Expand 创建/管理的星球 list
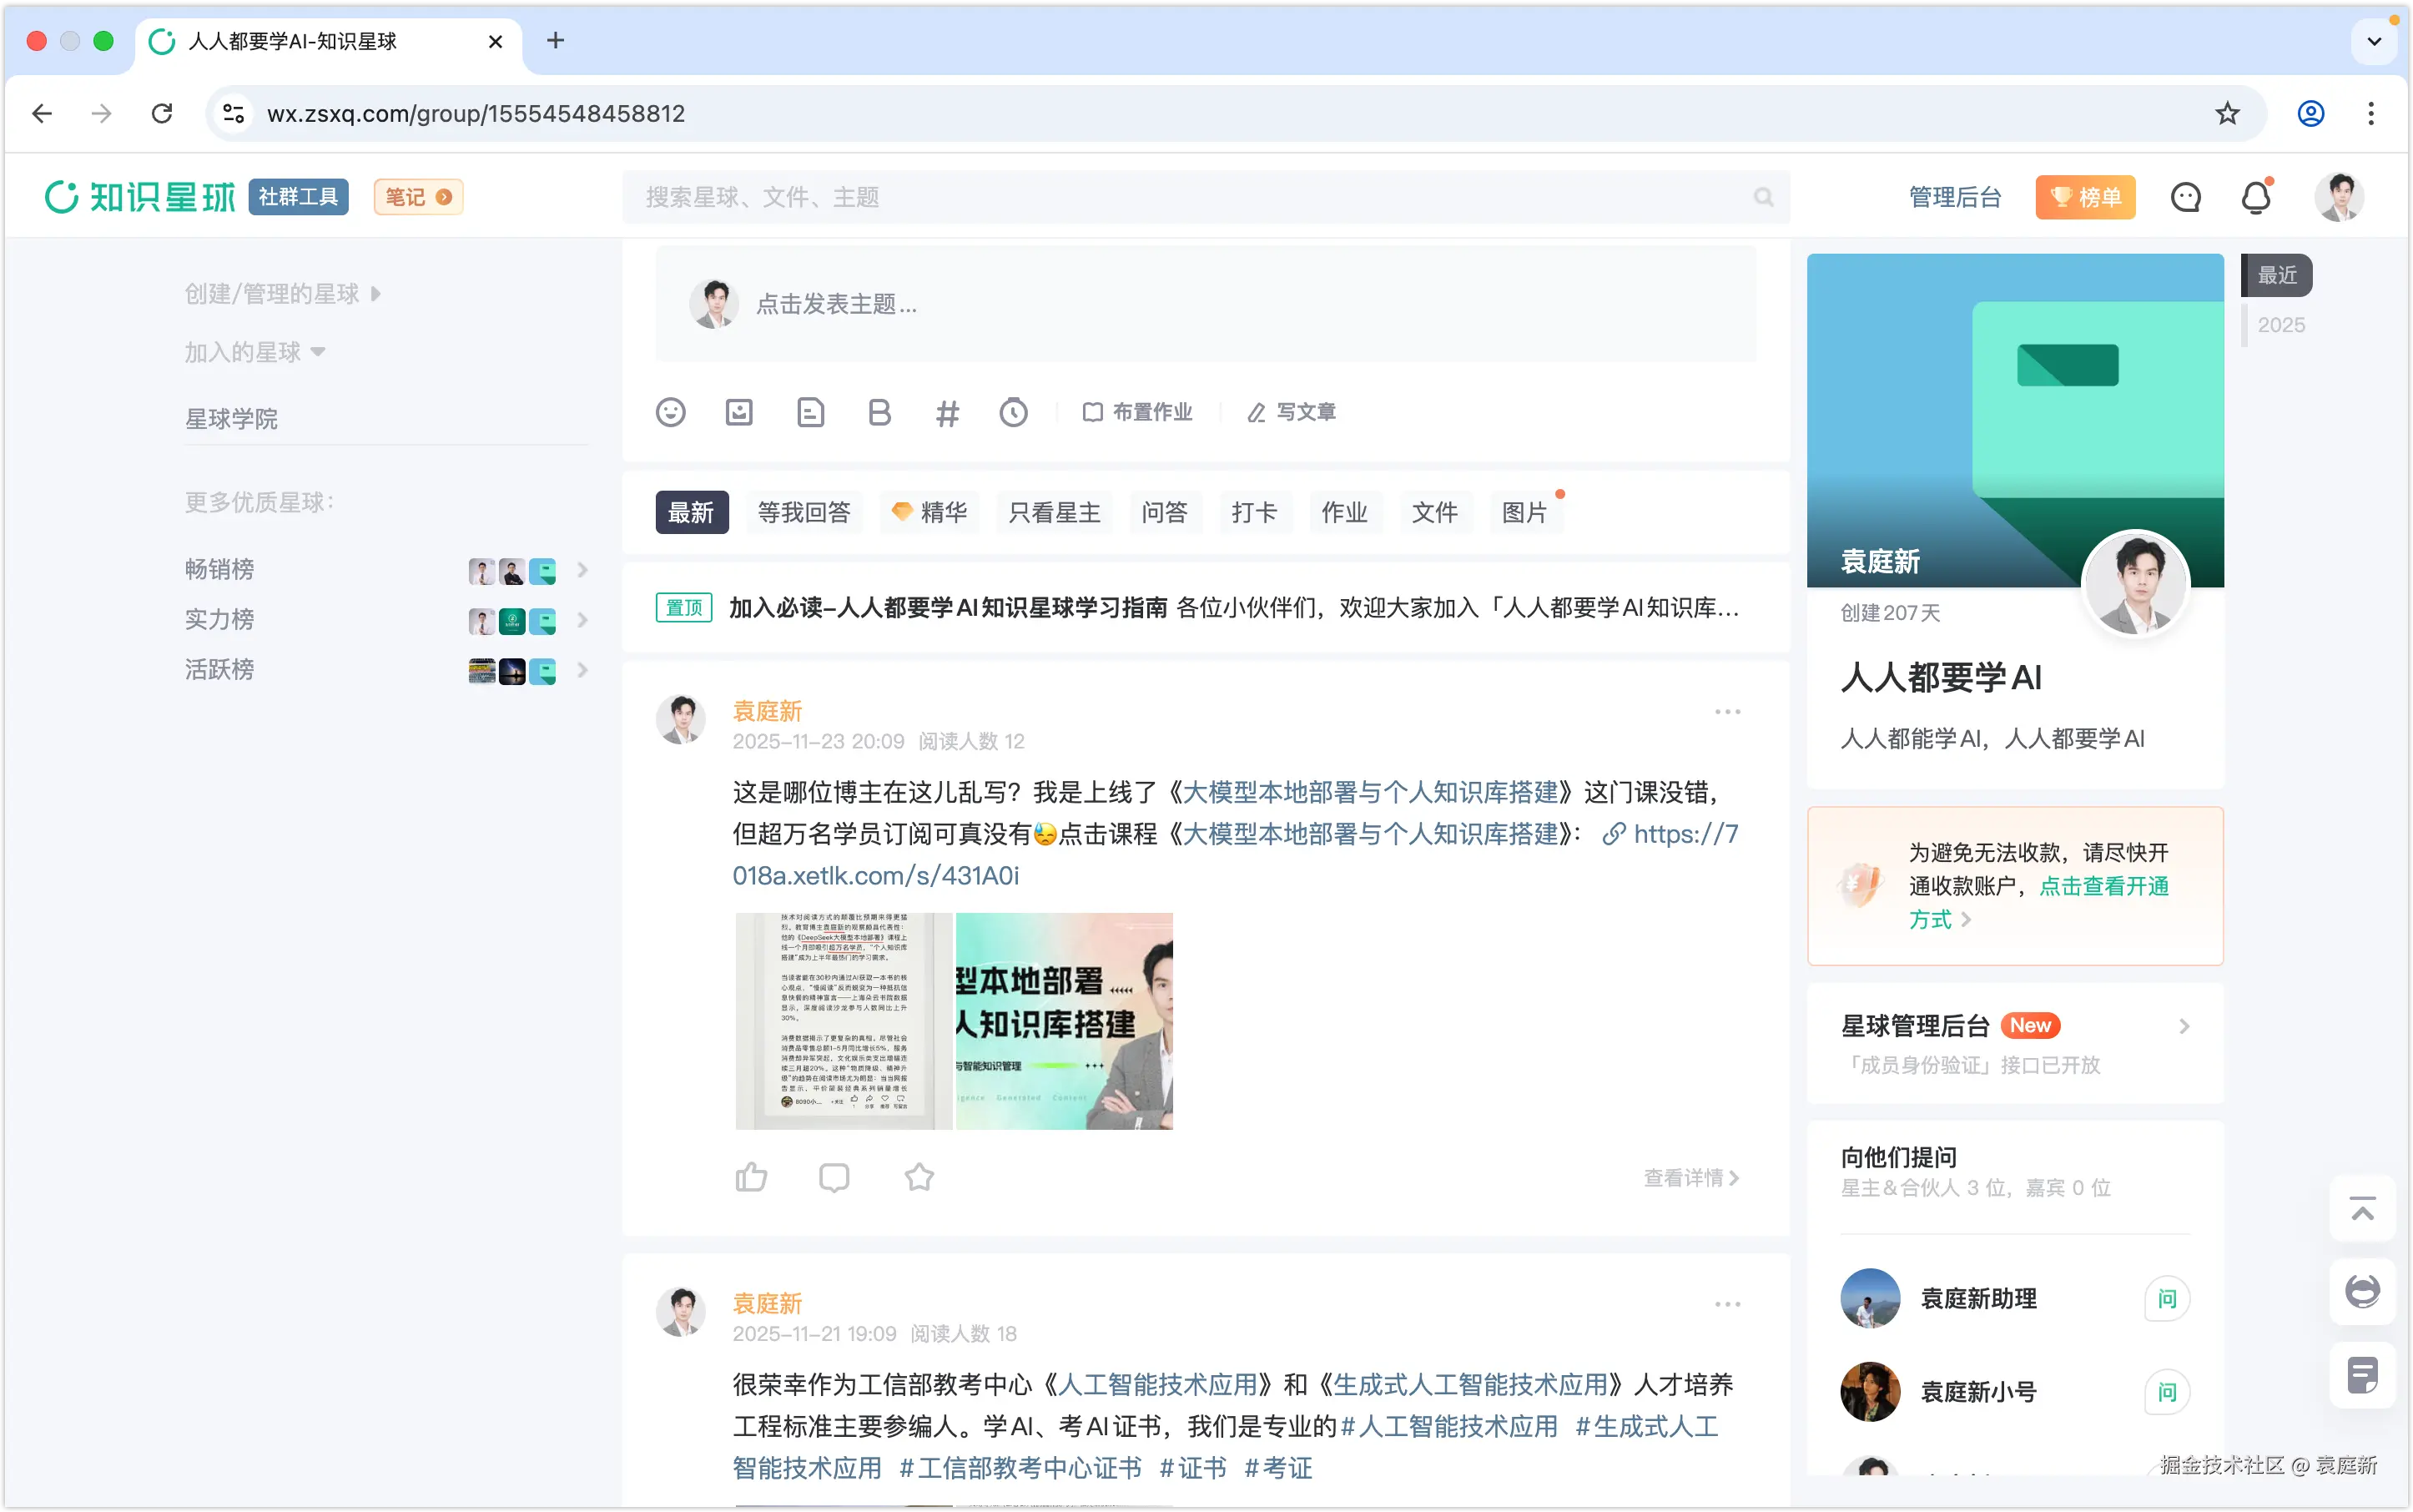Screen dimensions: 2413x1512 click(283, 293)
